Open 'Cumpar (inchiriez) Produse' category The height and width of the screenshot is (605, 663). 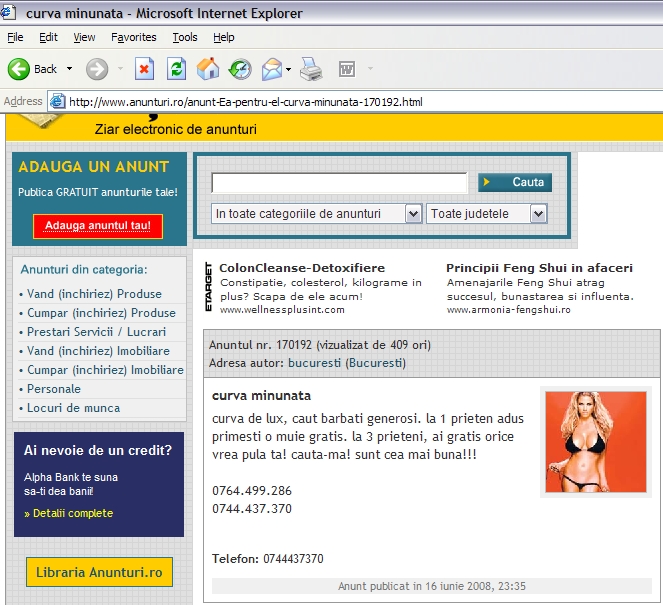101,313
